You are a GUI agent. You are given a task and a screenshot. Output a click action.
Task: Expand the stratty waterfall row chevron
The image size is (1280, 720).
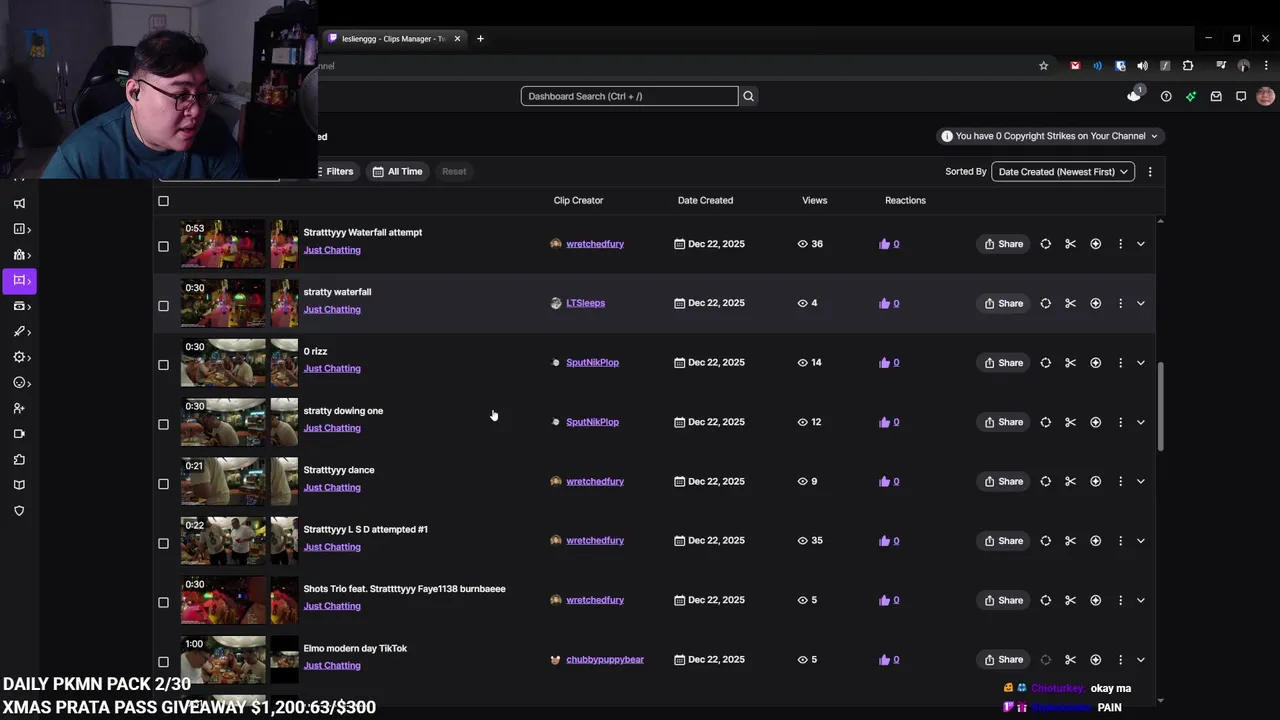tap(1140, 303)
